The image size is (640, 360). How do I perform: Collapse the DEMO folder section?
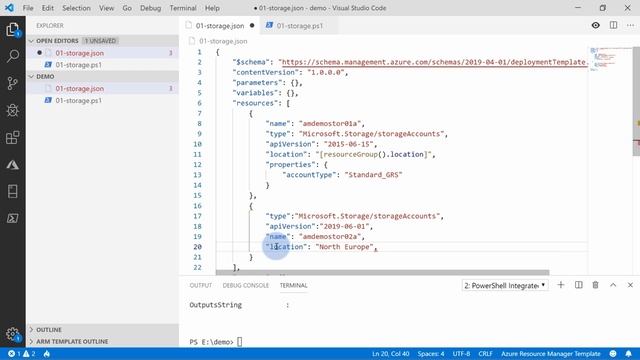coord(102,76)
